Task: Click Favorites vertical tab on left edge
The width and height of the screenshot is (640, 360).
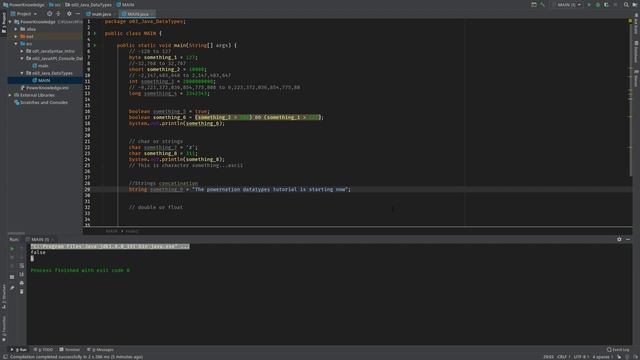Action: pos(4,329)
